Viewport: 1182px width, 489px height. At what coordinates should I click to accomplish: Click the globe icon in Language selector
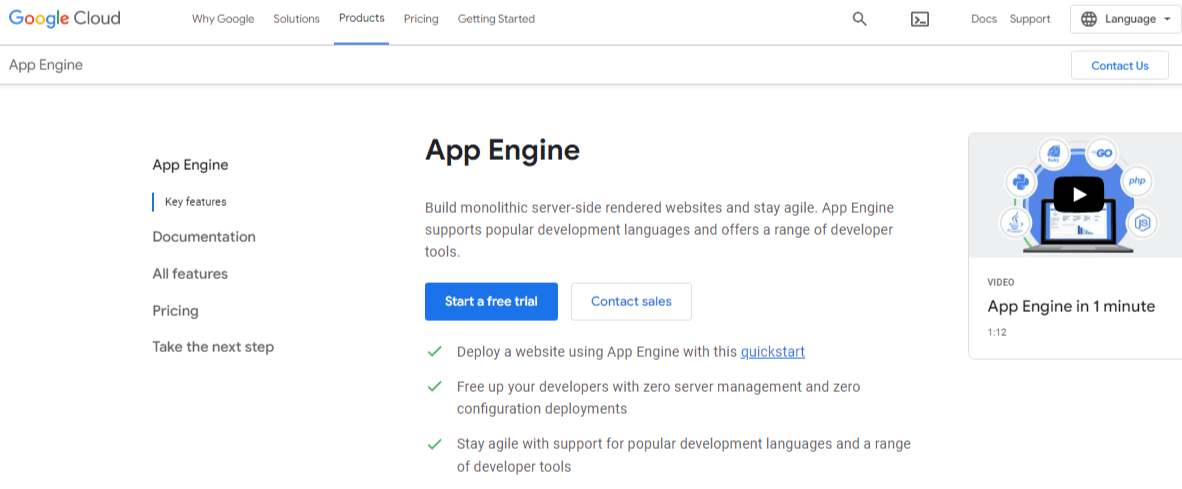[1089, 20]
